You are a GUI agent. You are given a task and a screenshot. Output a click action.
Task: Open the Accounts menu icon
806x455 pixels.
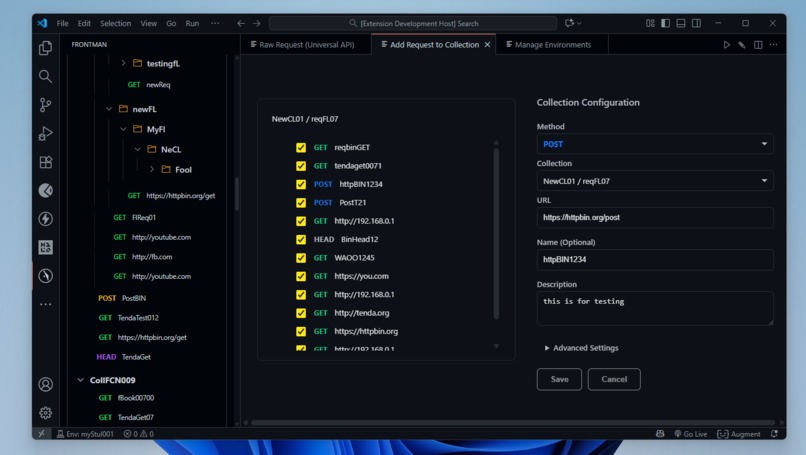[45, 385]
